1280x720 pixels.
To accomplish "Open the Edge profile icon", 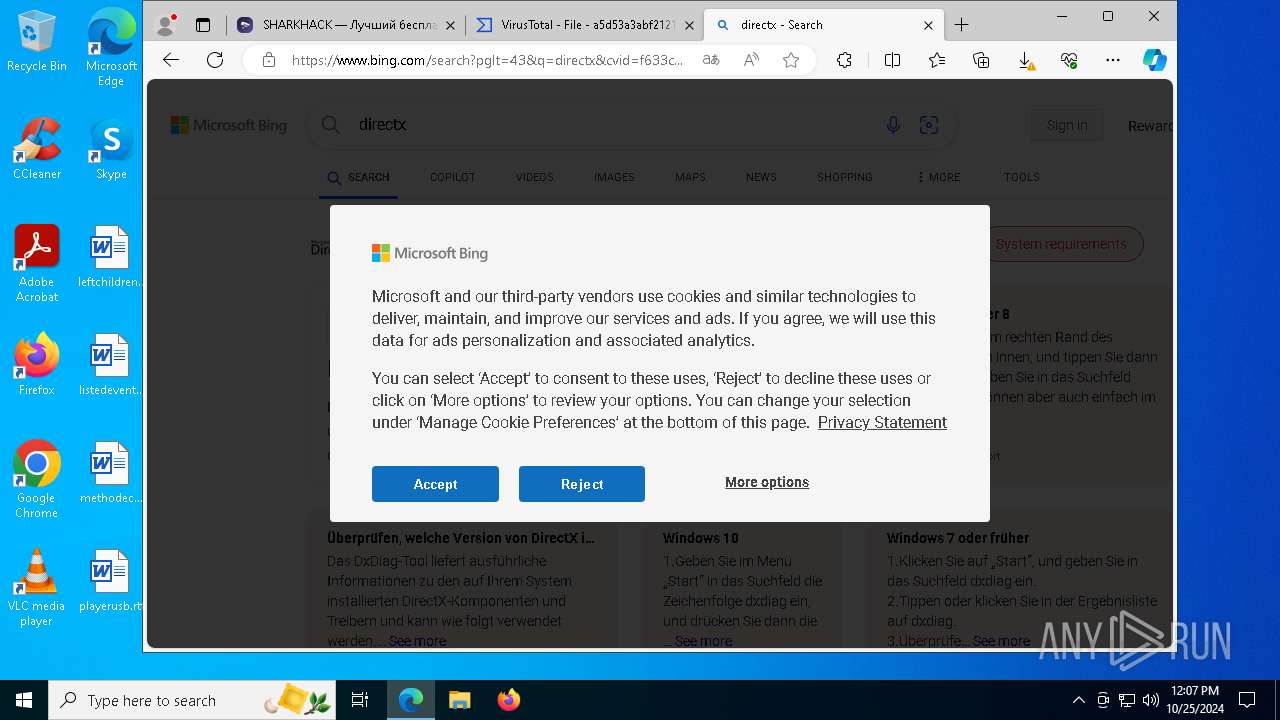I will [166, 25].
